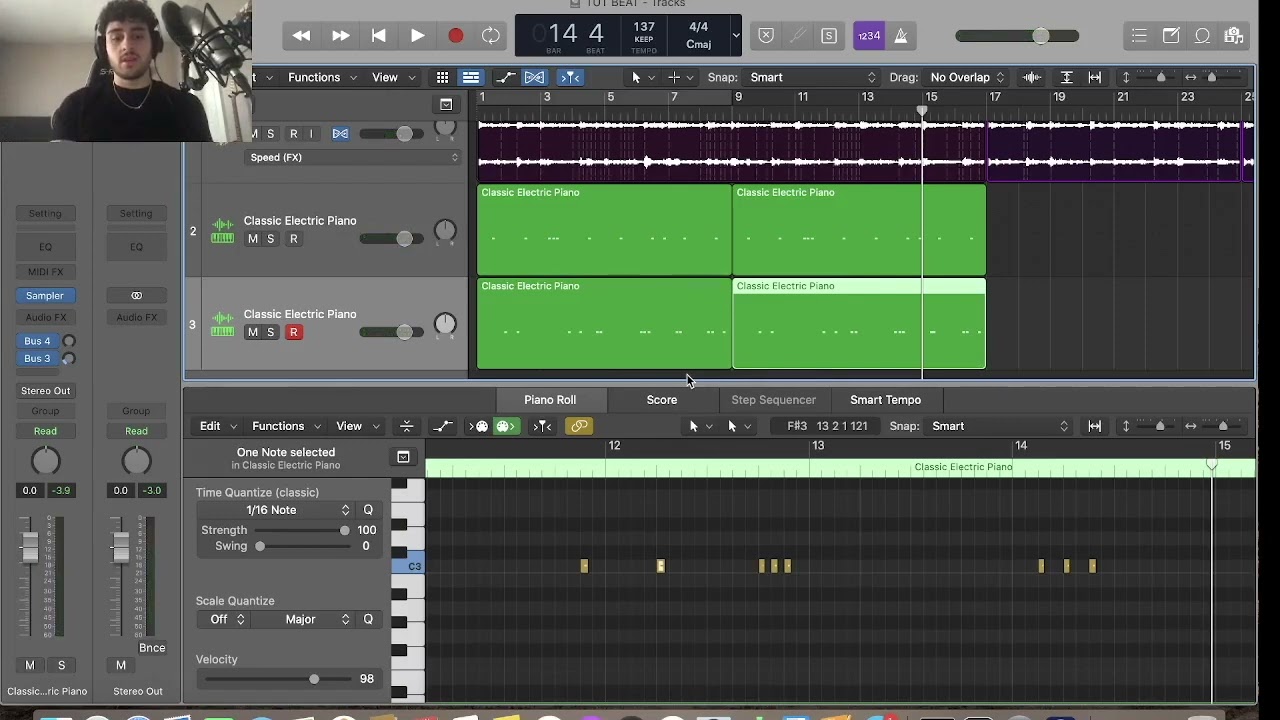Click track 3 instrument icon
1280x720 pixels.
(222, 325)
